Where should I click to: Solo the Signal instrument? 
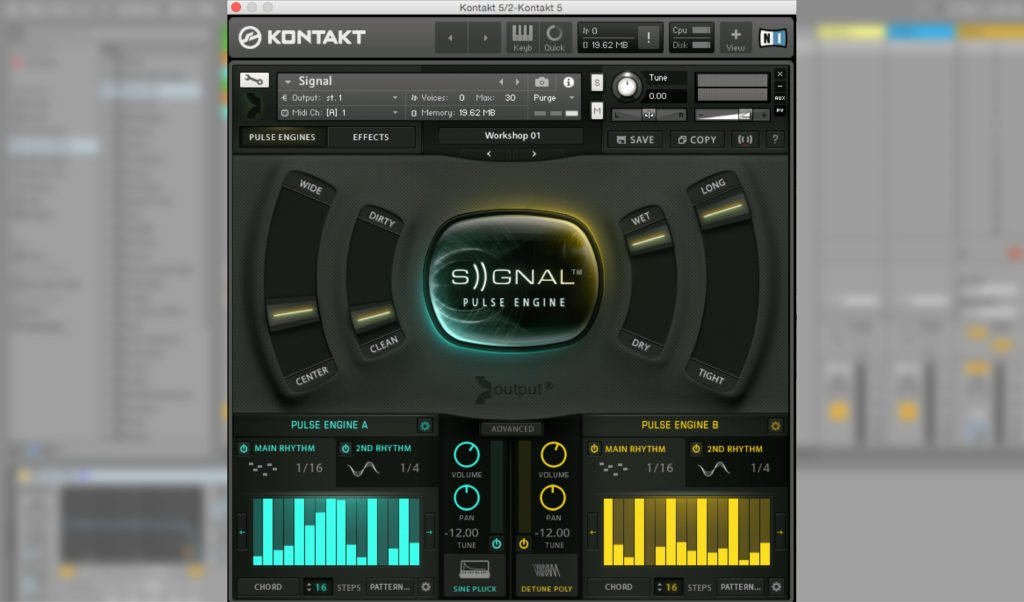click(x=597, y=82)
